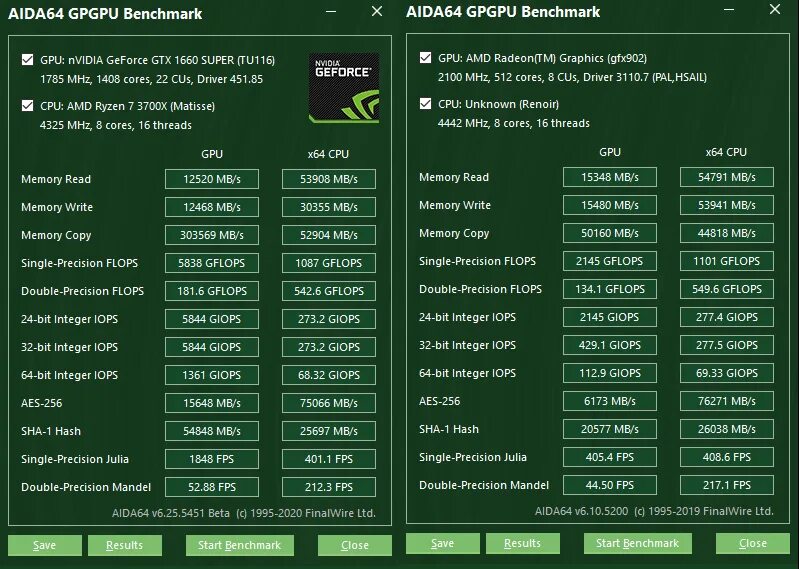Select 69.33 GIOPS 64-bit integer value
Viewport: 799px width, 569px height.
click(x=727, y=373)
